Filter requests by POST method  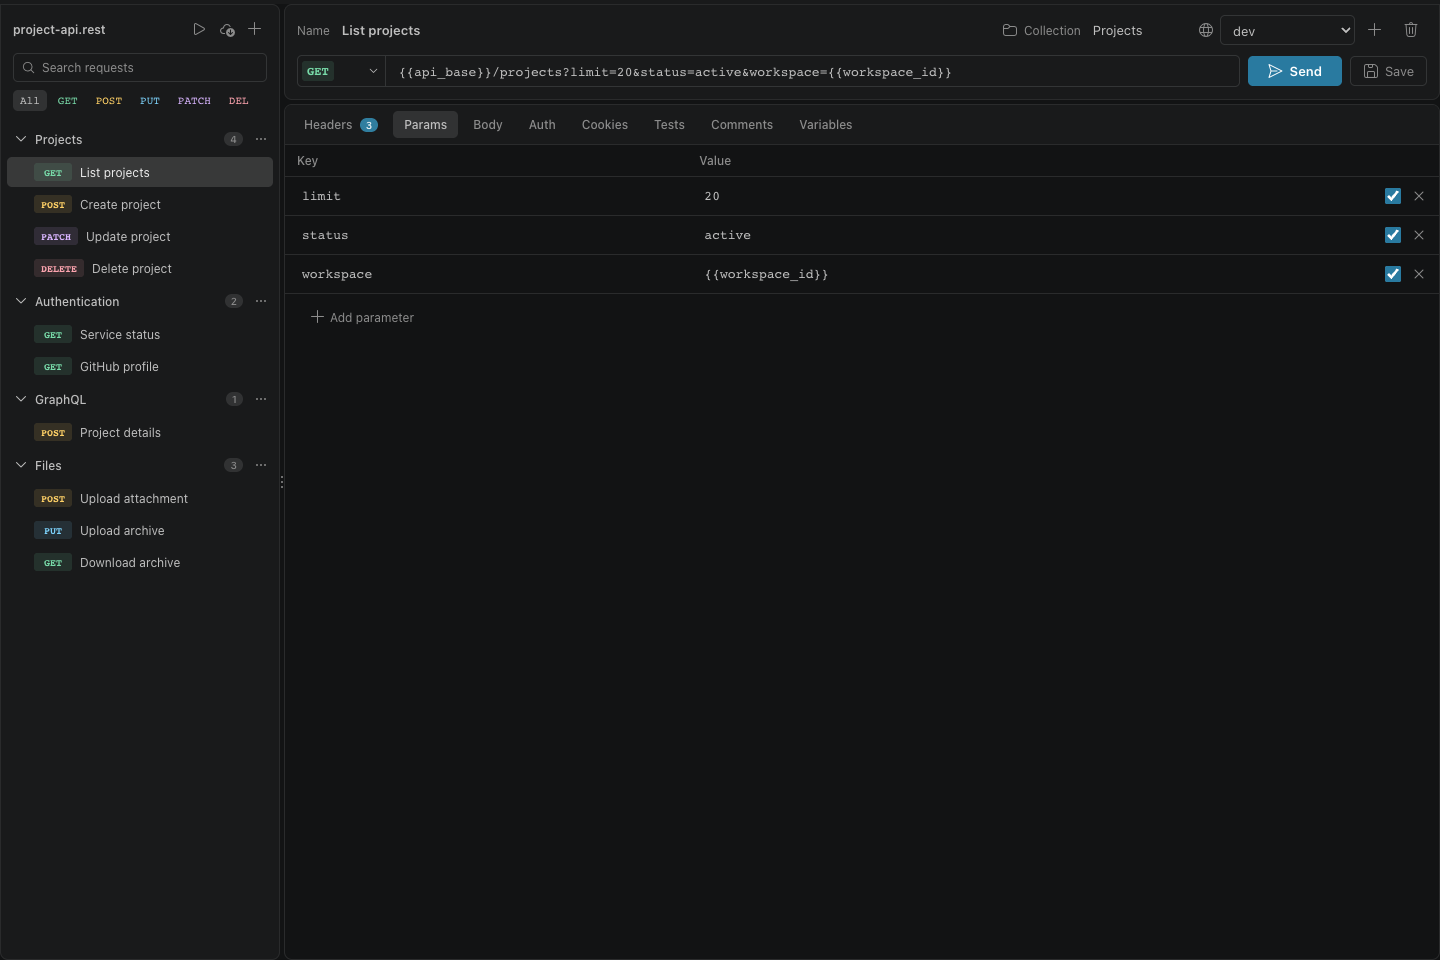(109, 101)
